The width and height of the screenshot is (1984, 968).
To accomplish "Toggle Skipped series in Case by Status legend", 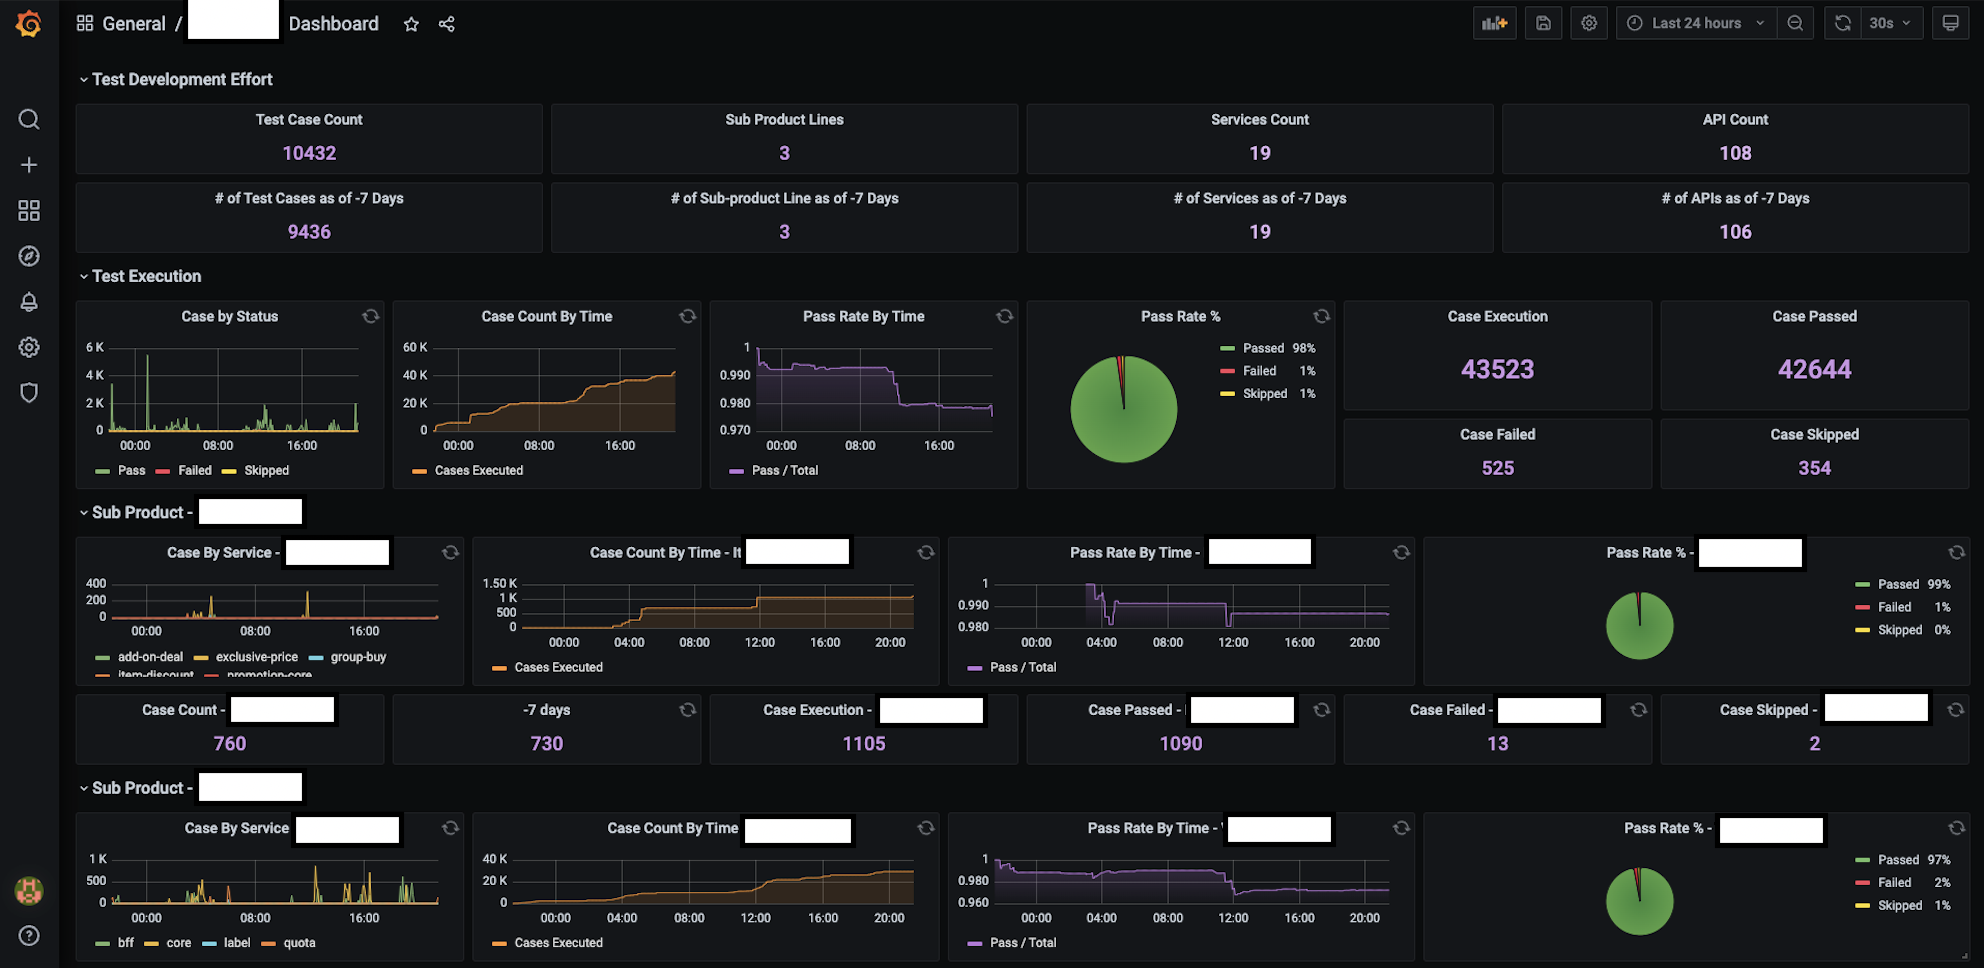I will (266, 471).
